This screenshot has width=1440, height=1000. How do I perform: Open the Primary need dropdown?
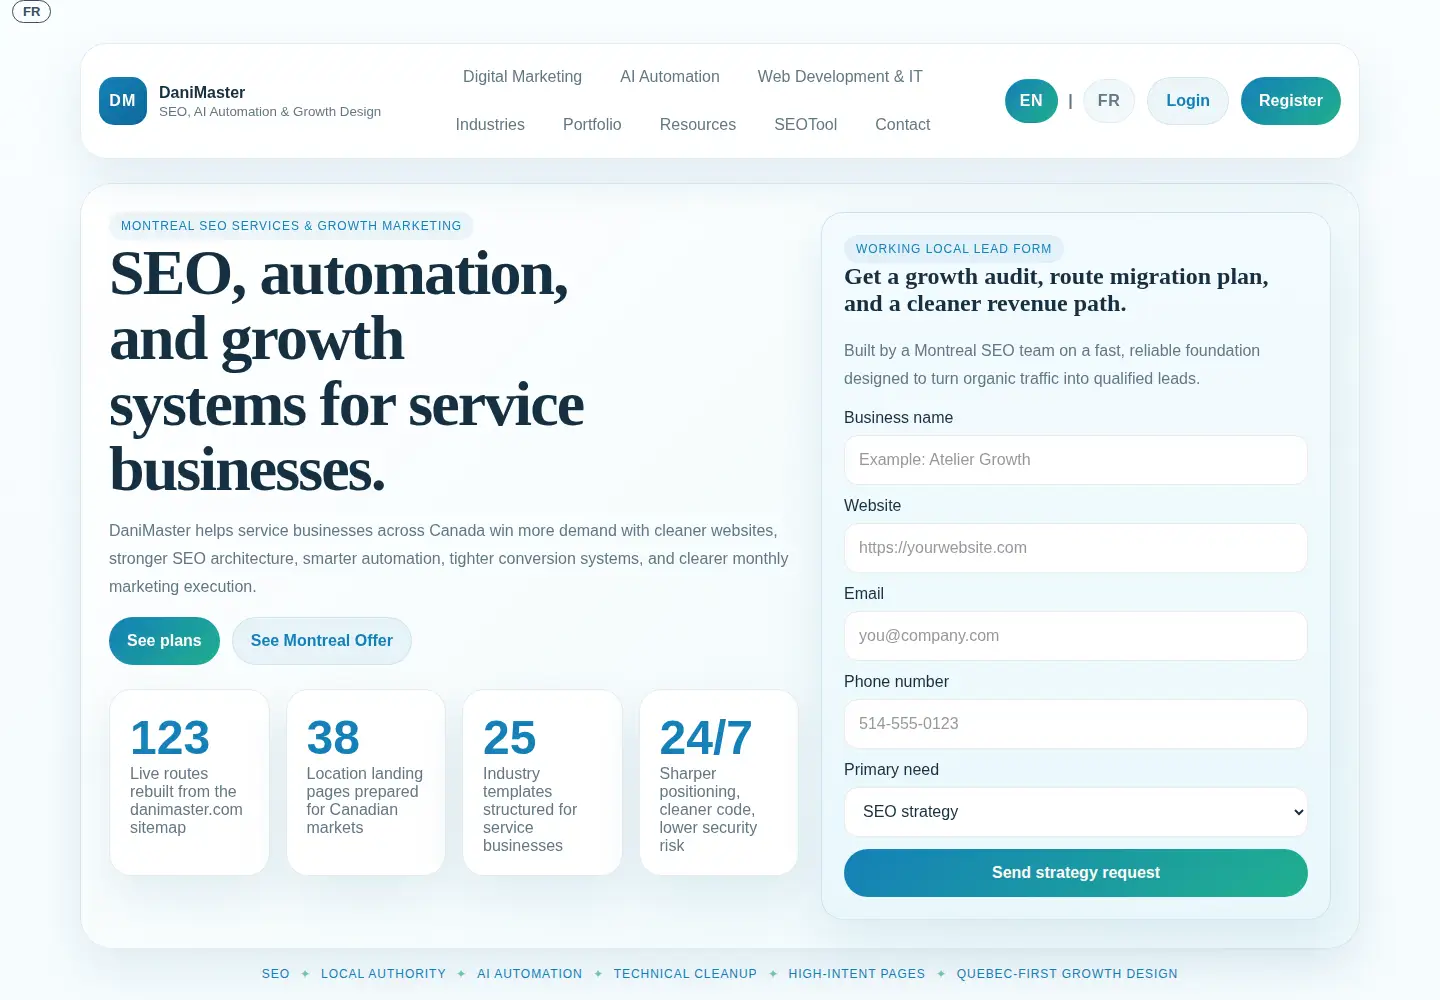1076,812
